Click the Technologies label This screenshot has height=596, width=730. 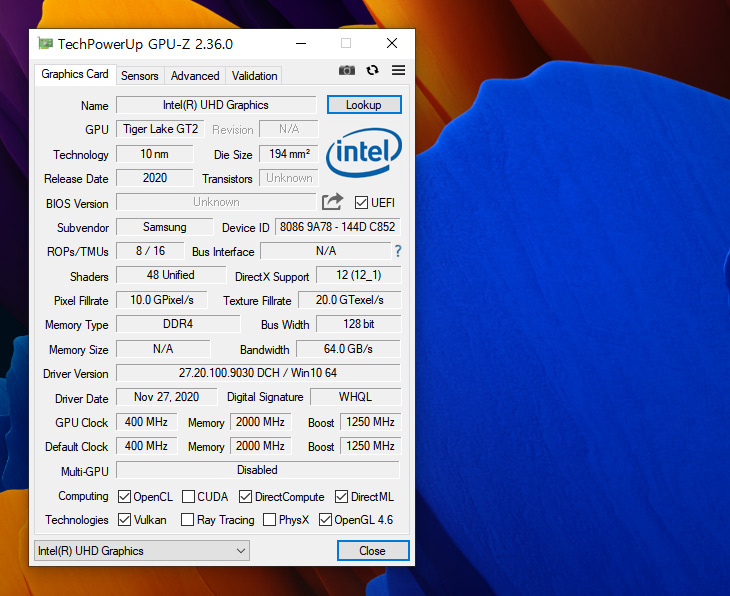point(77,520)
